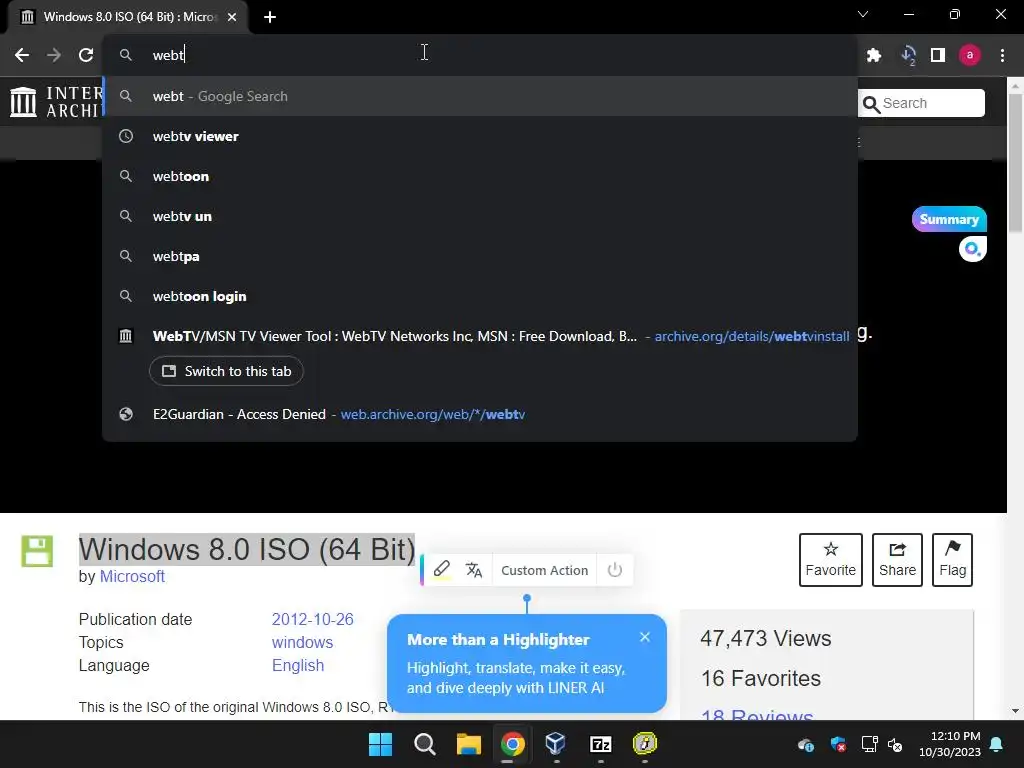
Task: Click the Chrome taskbar icon
Action: tap(513, 744)
